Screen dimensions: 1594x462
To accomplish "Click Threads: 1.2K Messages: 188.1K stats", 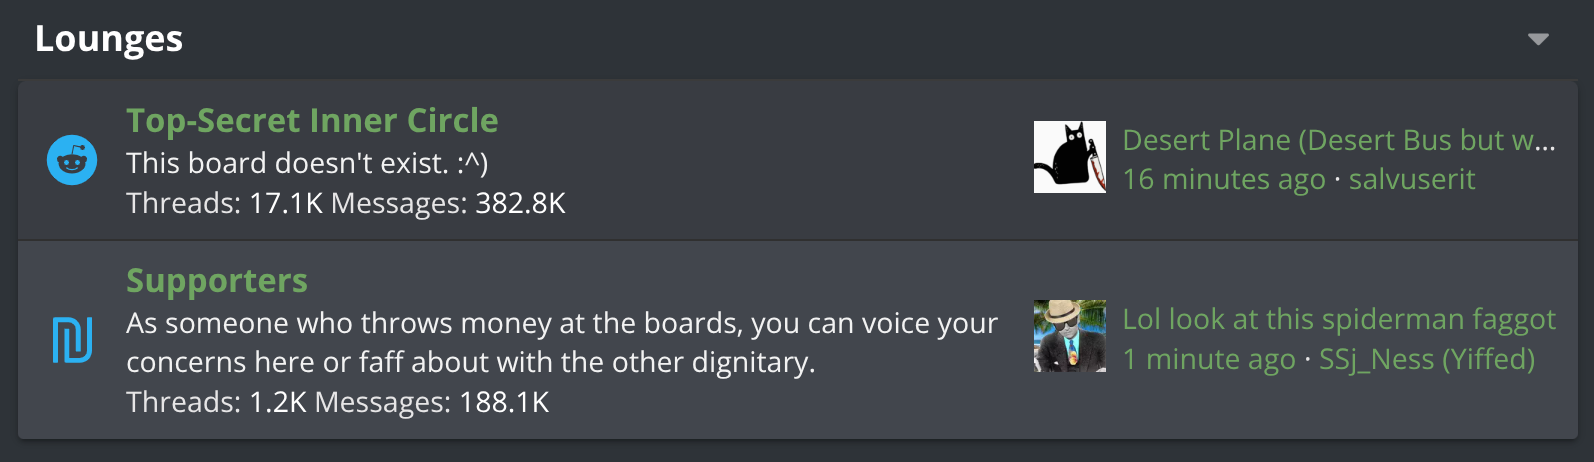I will [x=338, y=402].
